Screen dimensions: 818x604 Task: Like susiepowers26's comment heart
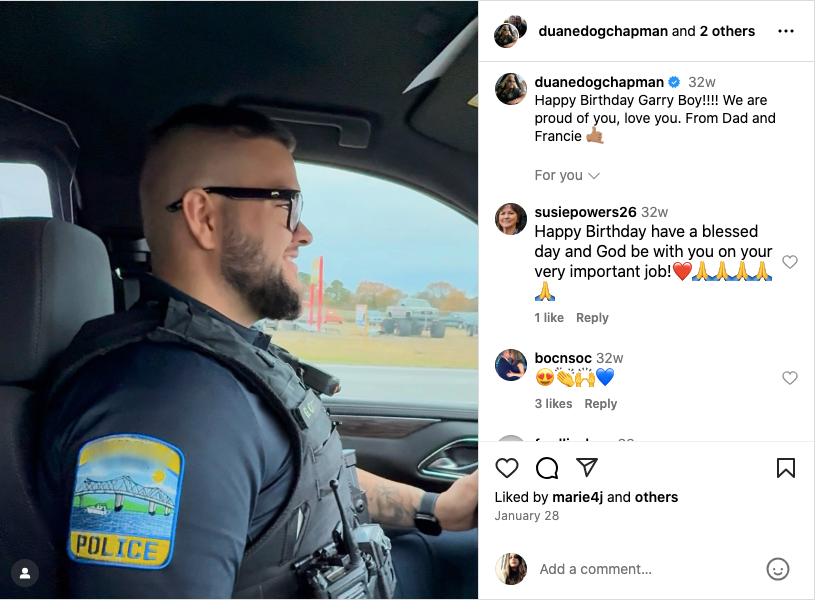pos(791,262)
